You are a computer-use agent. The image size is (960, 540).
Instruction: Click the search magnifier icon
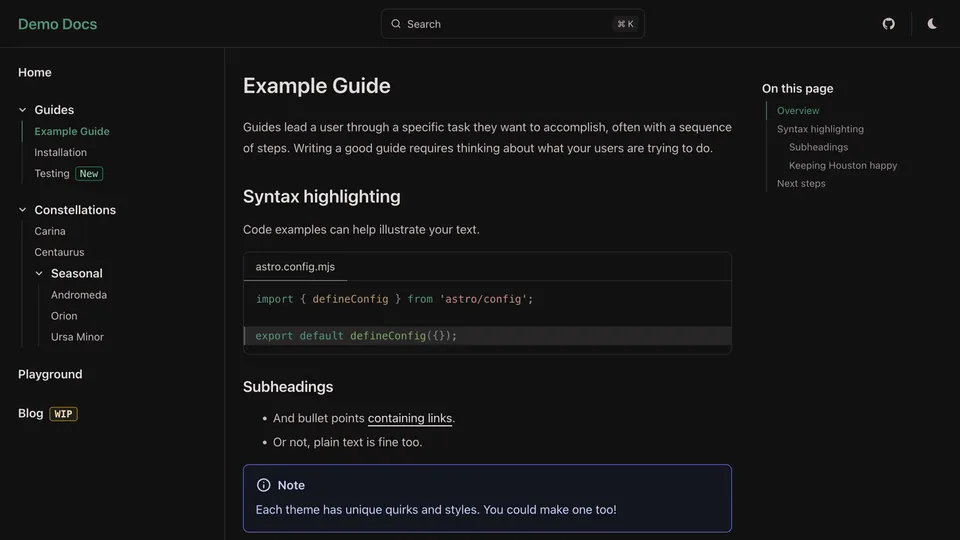[x=396, y=24]
